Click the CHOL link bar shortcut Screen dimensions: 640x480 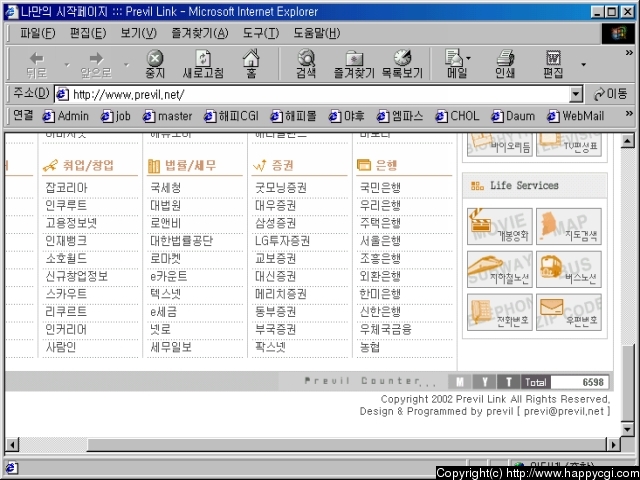click(x=457, y=116)
